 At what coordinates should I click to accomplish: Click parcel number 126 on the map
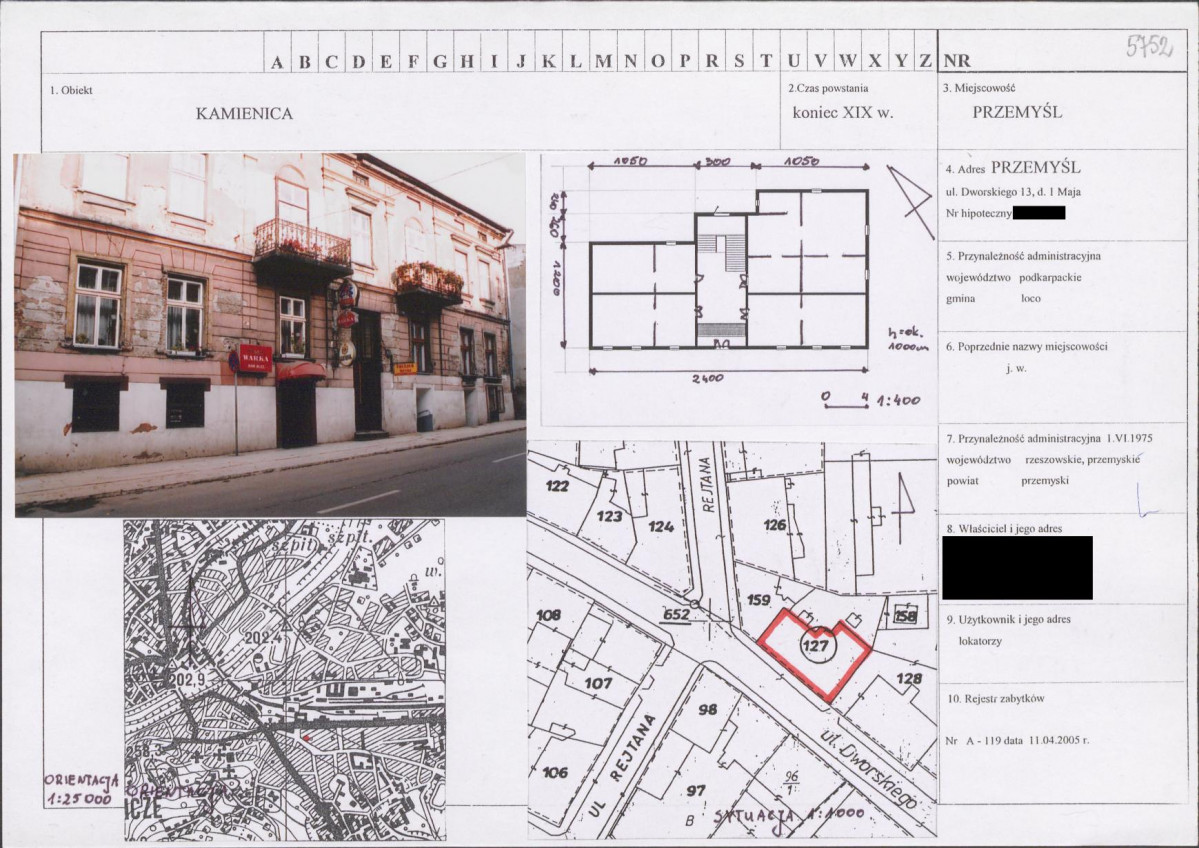775,525
